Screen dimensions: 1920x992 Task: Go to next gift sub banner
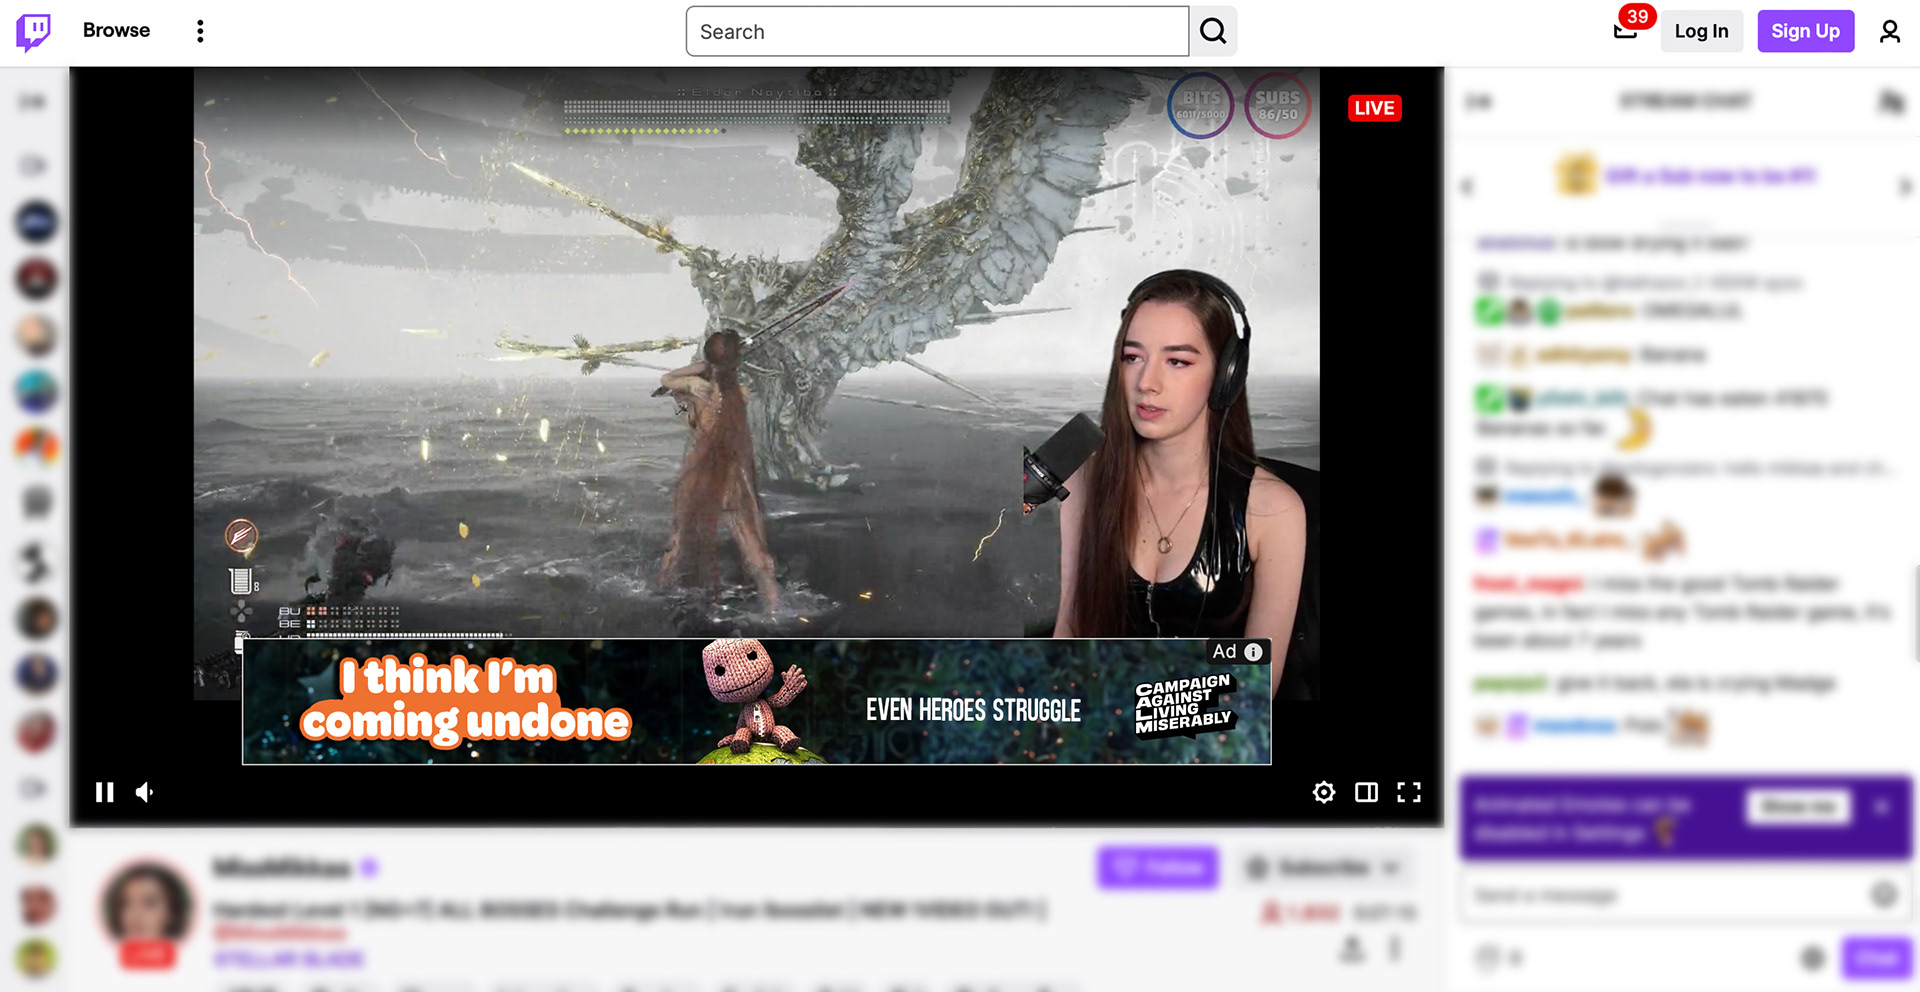[1905, 186]
